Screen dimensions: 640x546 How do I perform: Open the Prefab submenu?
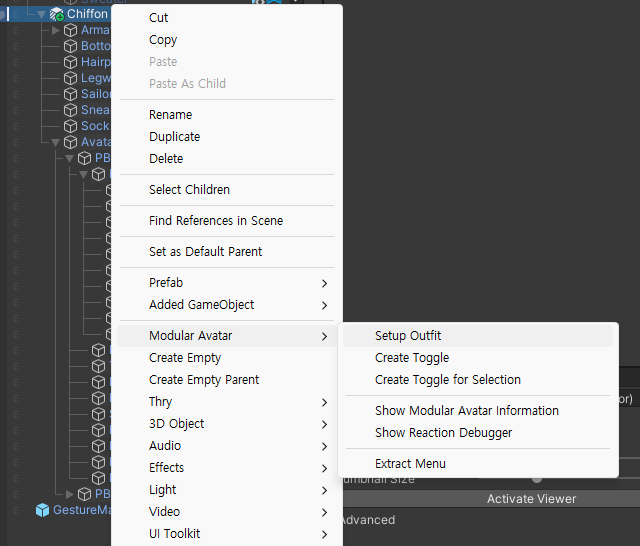(x=227, y=283)
